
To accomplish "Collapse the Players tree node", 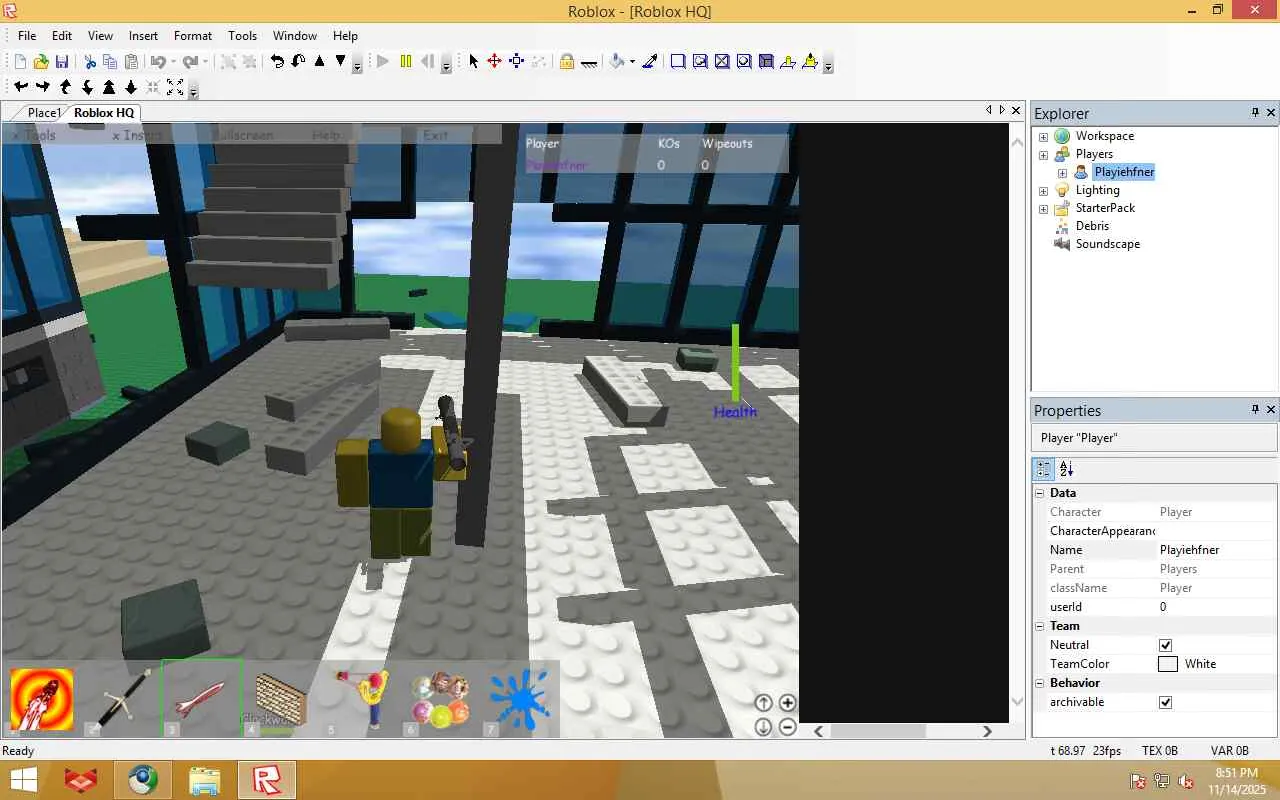I will (1043, 154).
